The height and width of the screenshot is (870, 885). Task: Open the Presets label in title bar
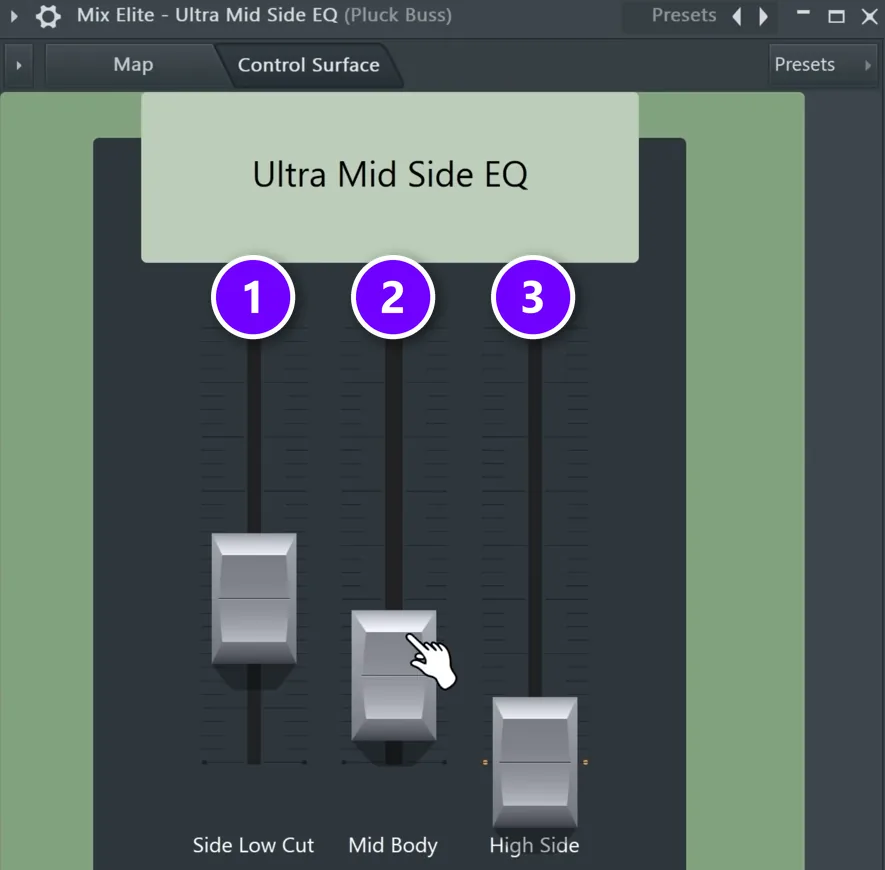(684, 15)
